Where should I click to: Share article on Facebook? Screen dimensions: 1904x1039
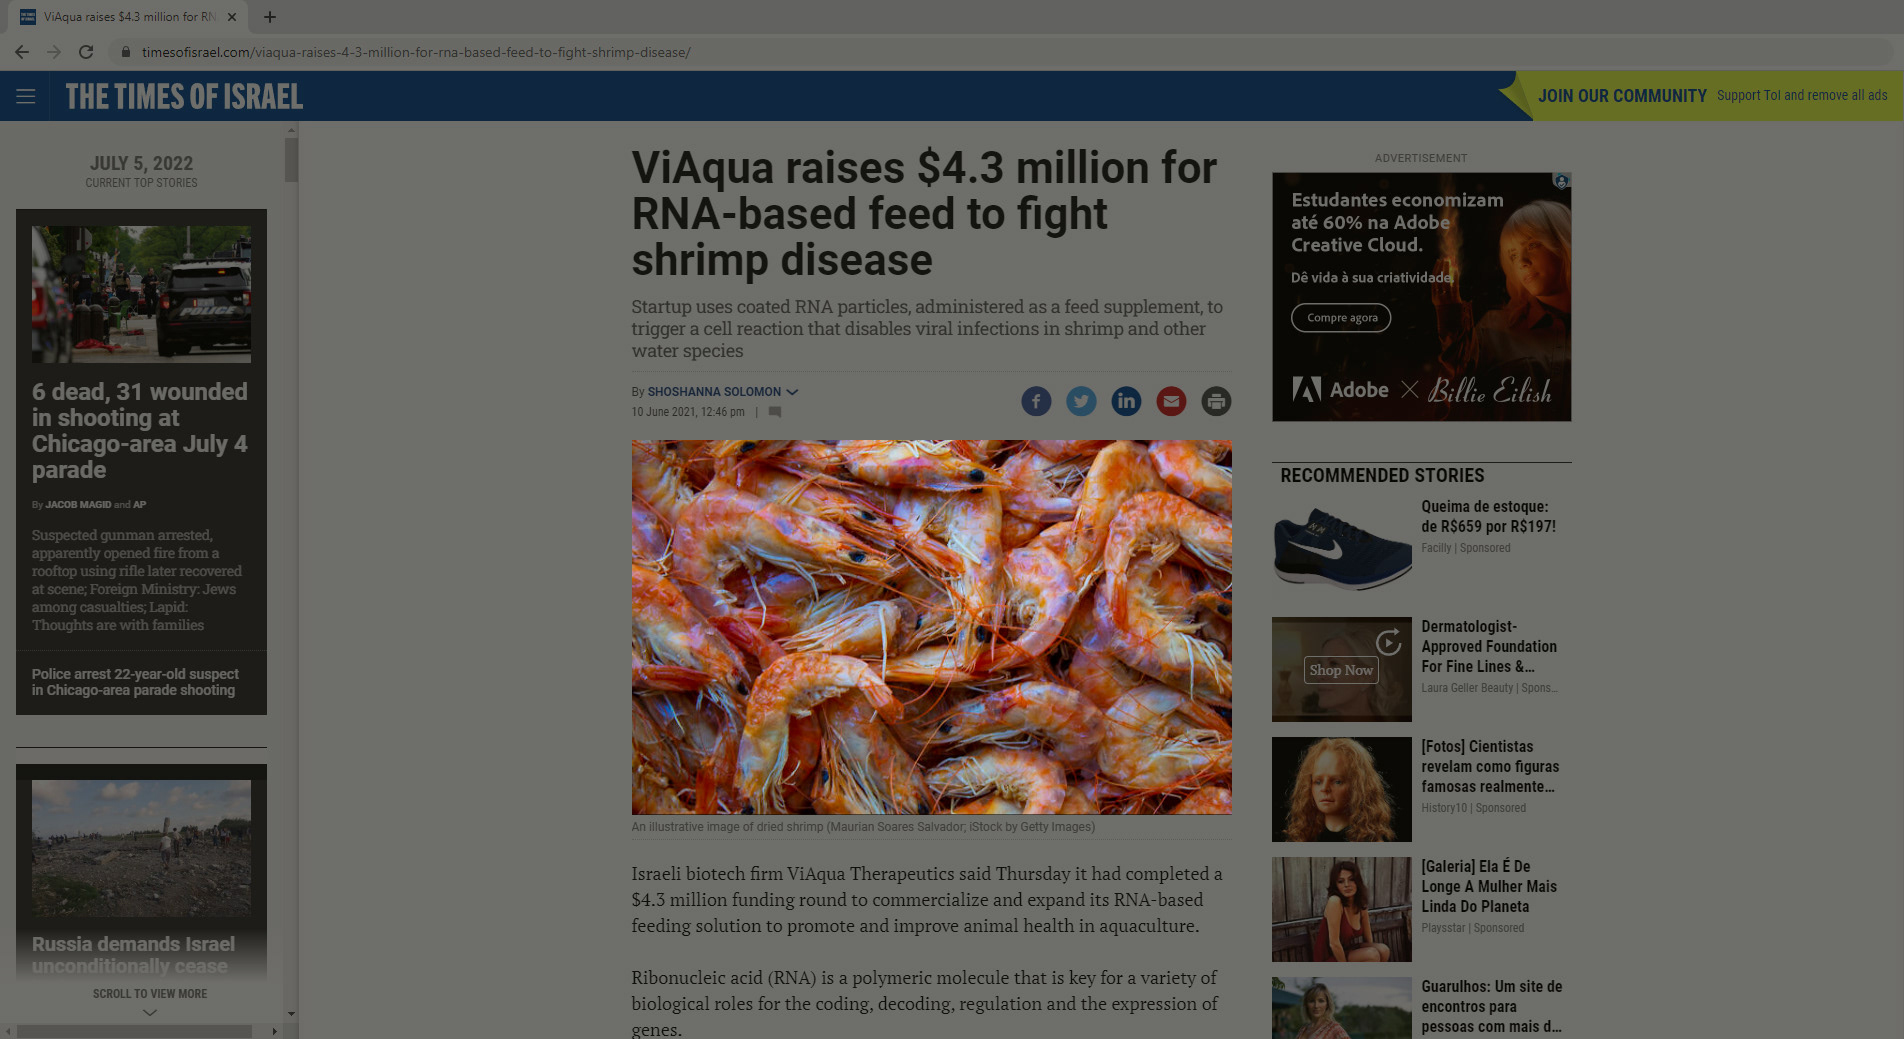click(x=1036, y=401)
